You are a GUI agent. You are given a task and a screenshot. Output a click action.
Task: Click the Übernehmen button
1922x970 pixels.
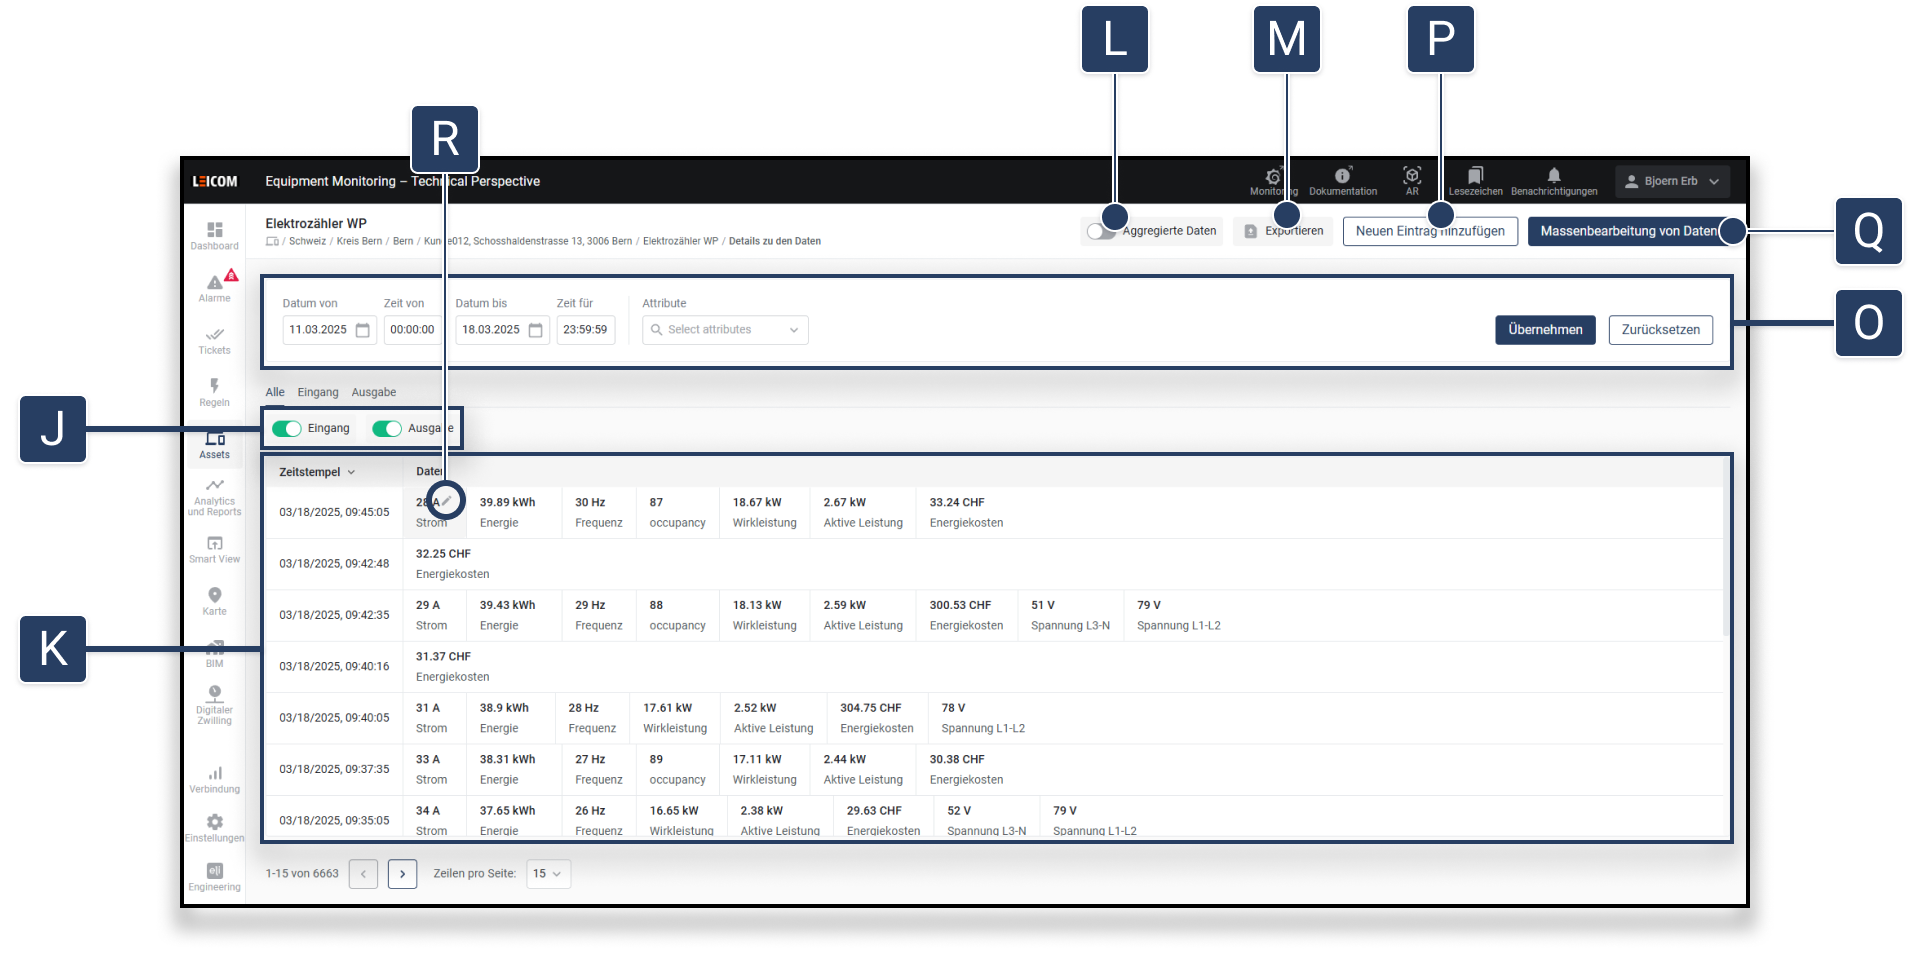click(x=1544, y=330)
